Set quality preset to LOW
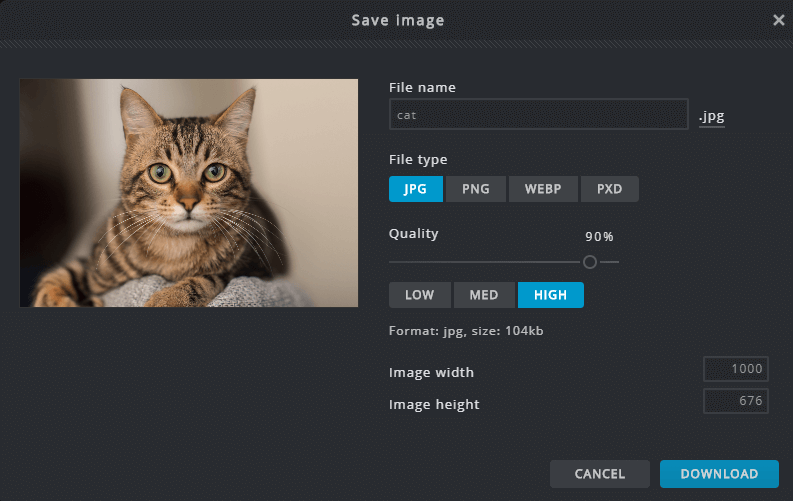 coord(419,295)
